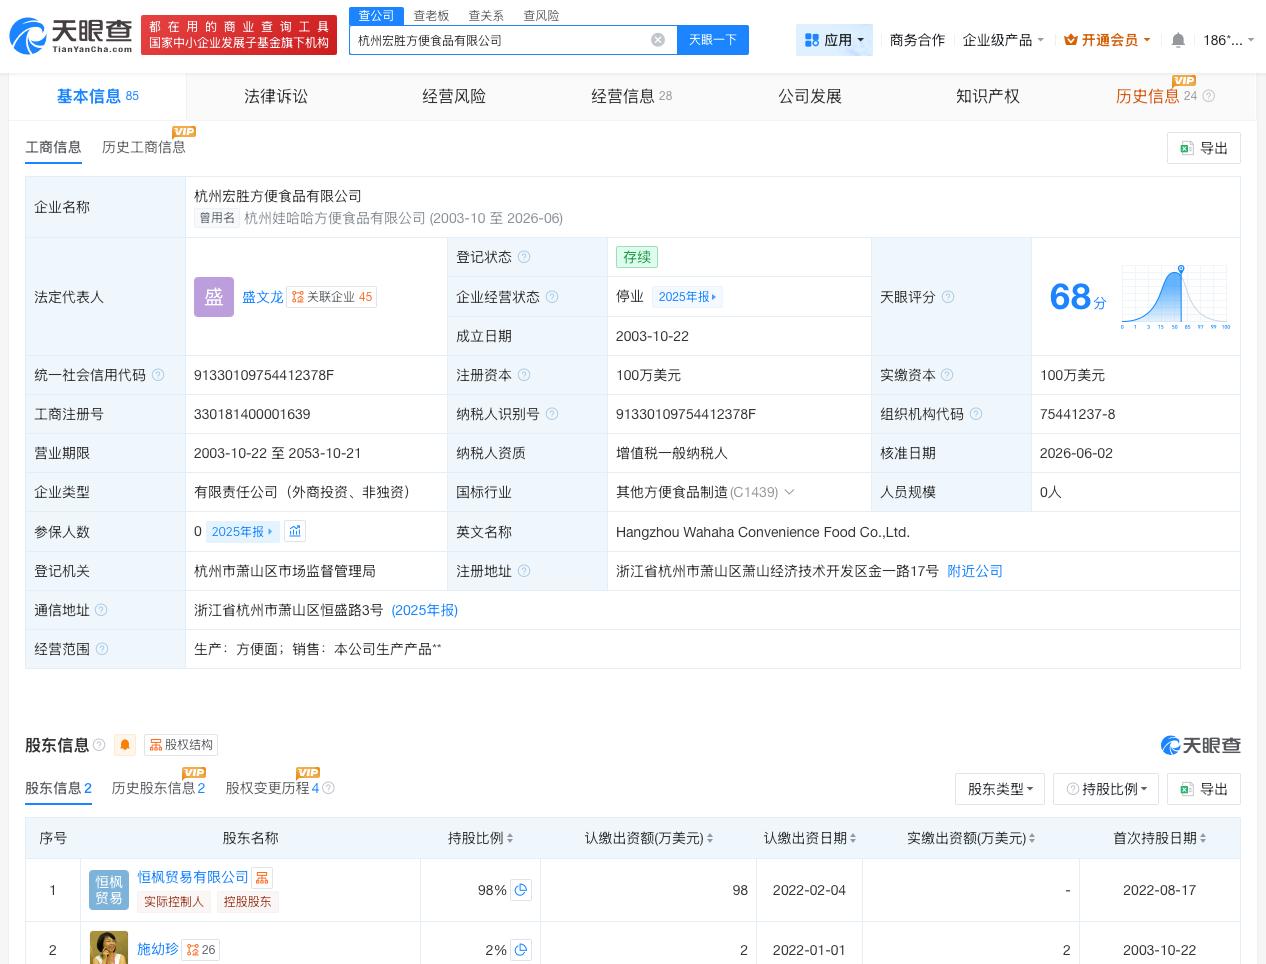Open pie chart icon for 2% holding

[x=521, y=950]
